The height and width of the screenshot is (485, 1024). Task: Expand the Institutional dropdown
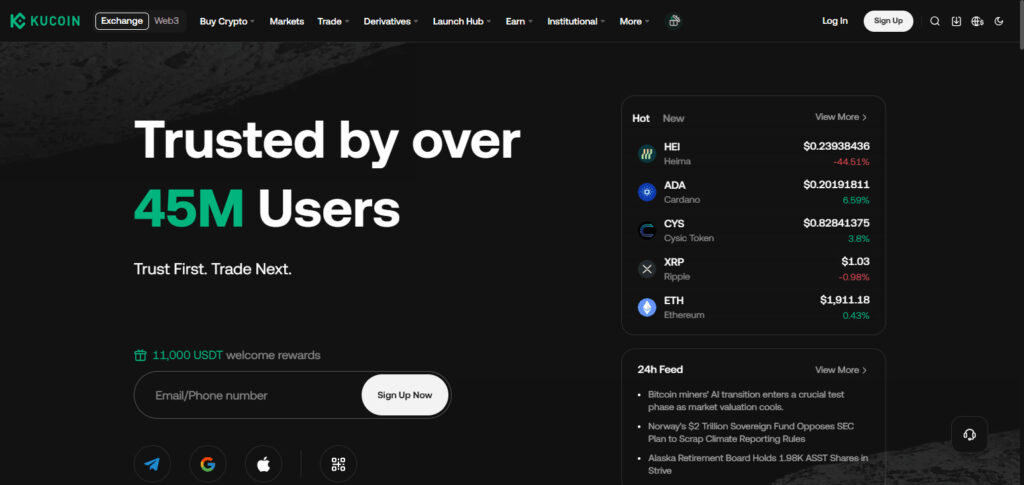pyautogui.click(x=576, y=21)
